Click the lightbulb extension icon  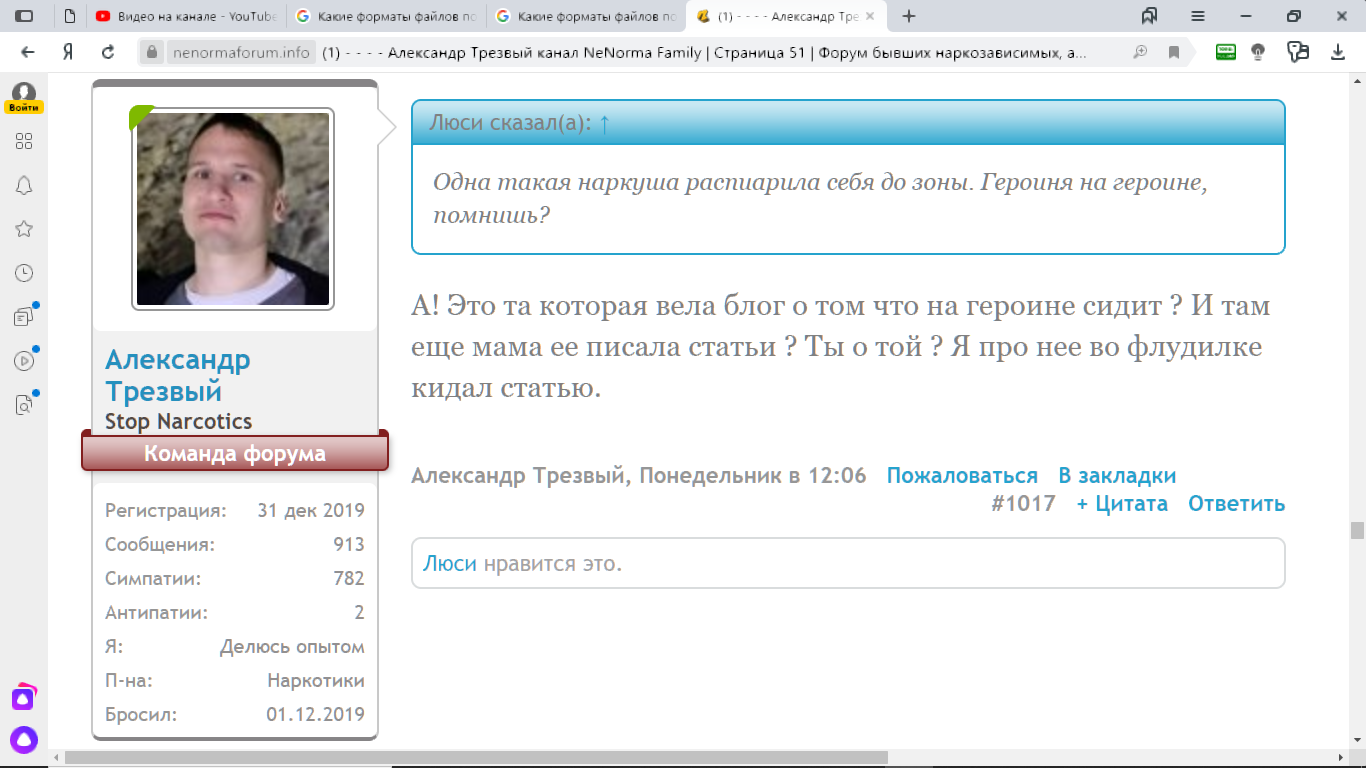1258,51
